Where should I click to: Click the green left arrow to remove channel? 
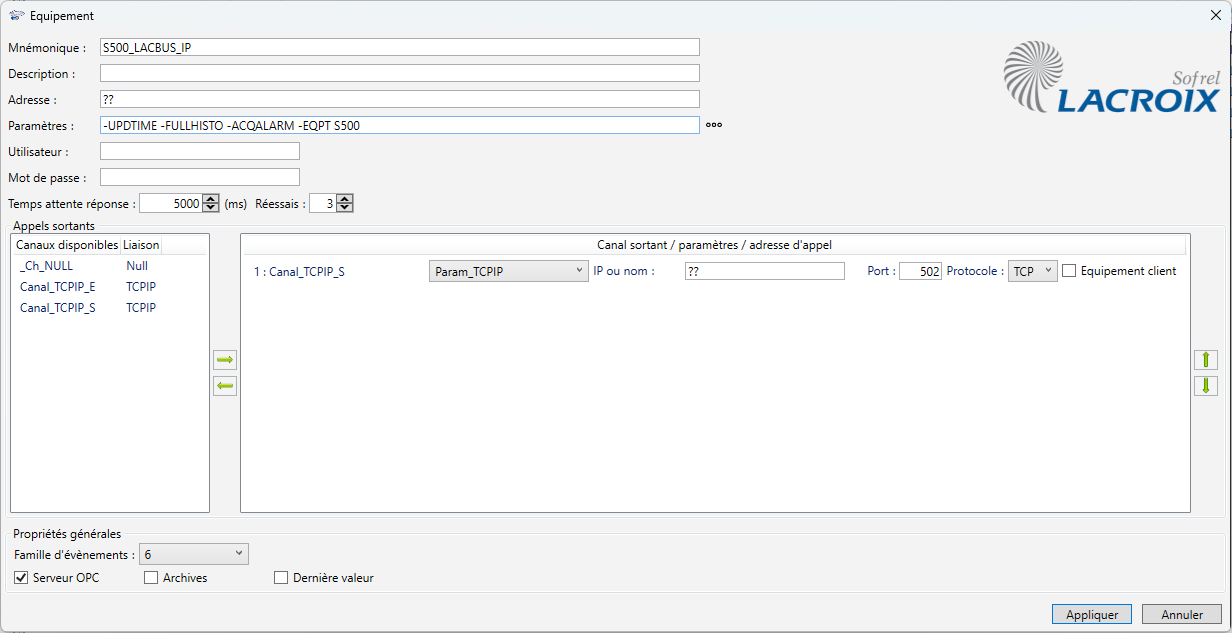[225, 386]
